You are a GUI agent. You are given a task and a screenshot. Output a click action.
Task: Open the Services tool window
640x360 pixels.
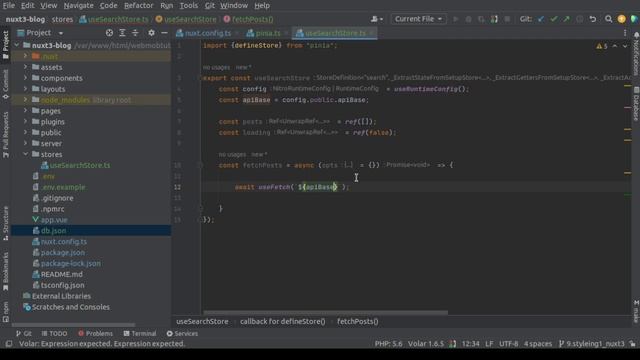[x=182, y=333]
